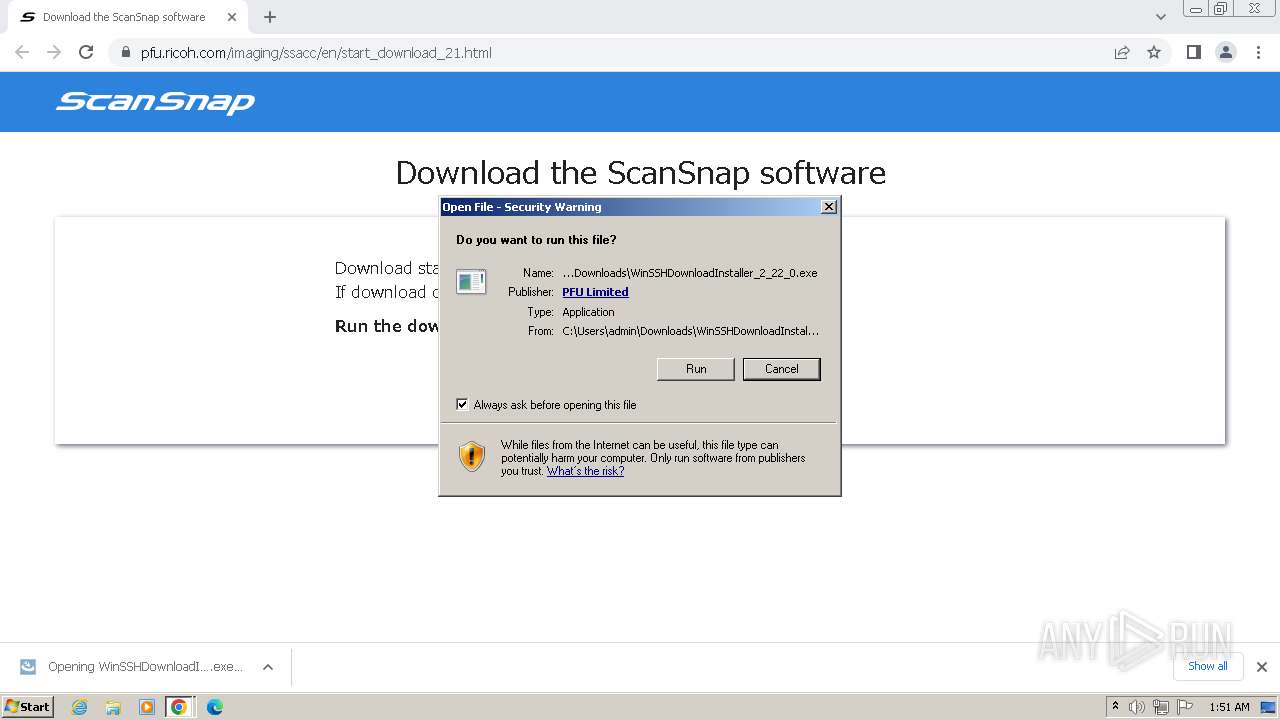Open Windows Explorer from the taskbar

tap(113, 707)
